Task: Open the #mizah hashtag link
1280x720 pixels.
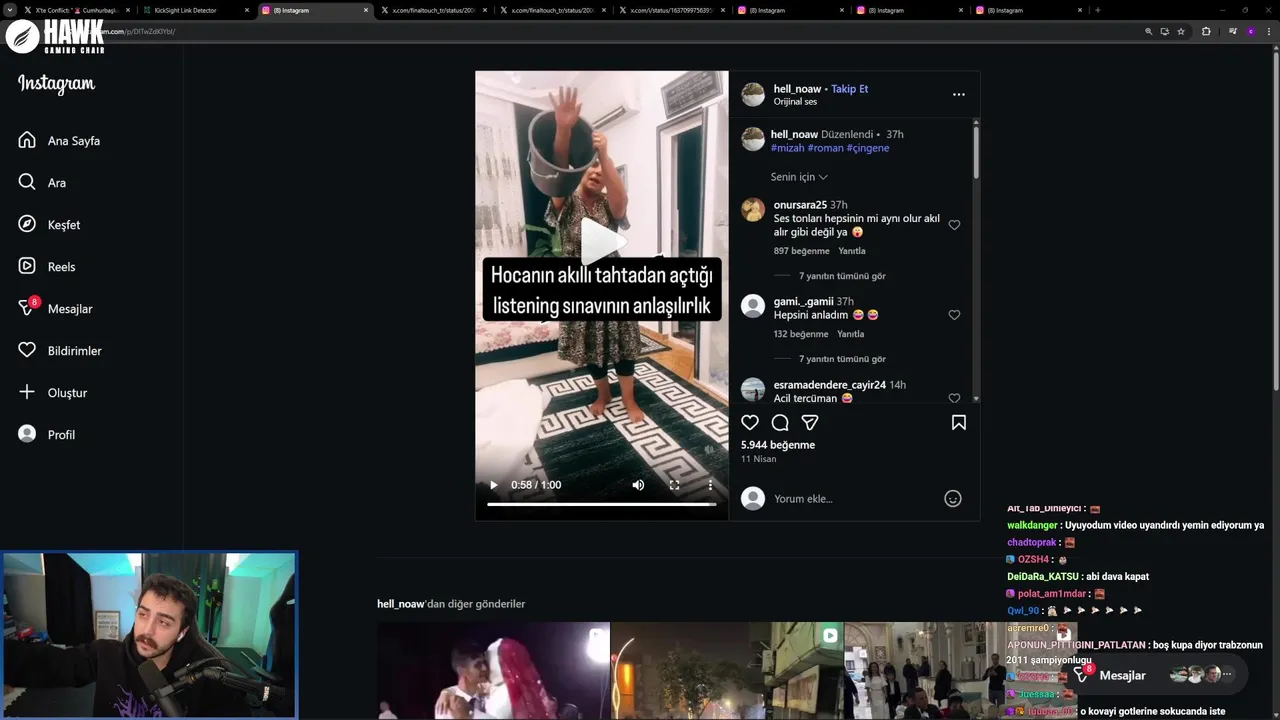Action: [x=787, y=148]
